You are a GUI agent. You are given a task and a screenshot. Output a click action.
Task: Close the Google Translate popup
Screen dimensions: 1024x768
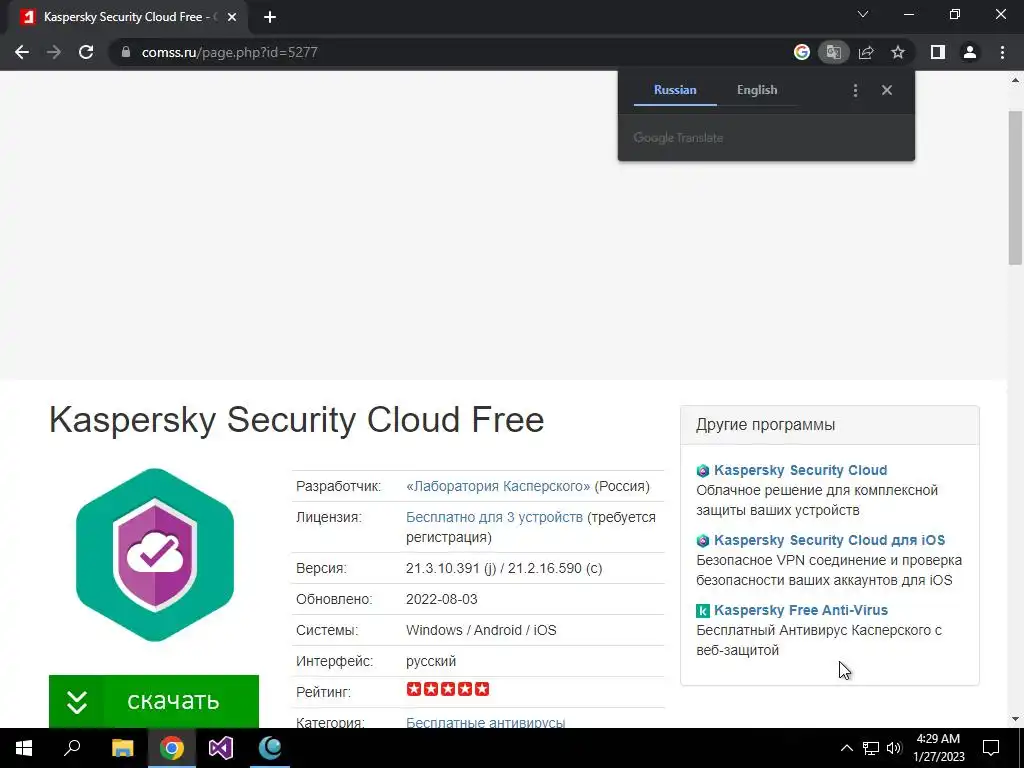coord(887,90)
